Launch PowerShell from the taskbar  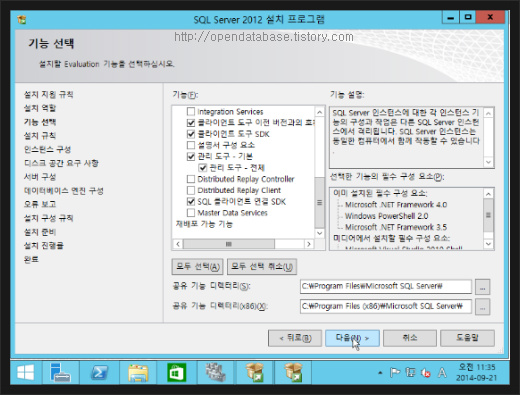(x=99, y=372)
